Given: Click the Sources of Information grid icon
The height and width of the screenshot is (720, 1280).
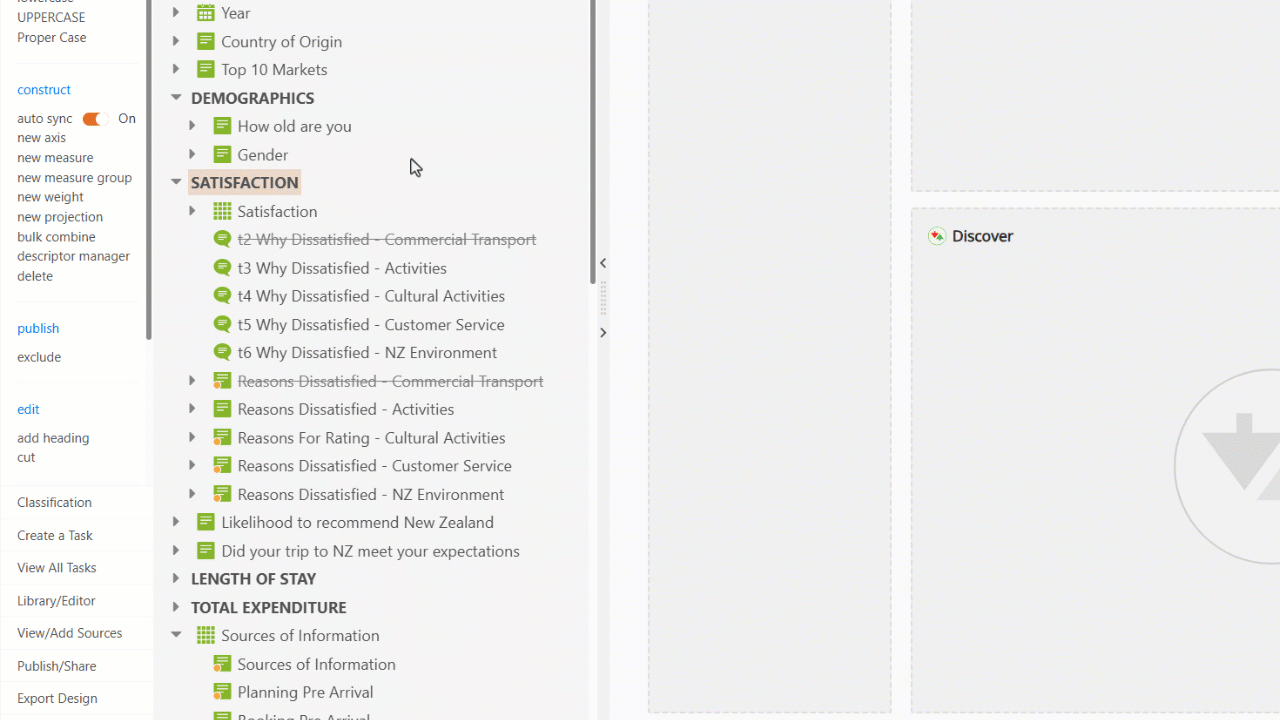Looking at the screenshot, I should [x=205, y=635].
